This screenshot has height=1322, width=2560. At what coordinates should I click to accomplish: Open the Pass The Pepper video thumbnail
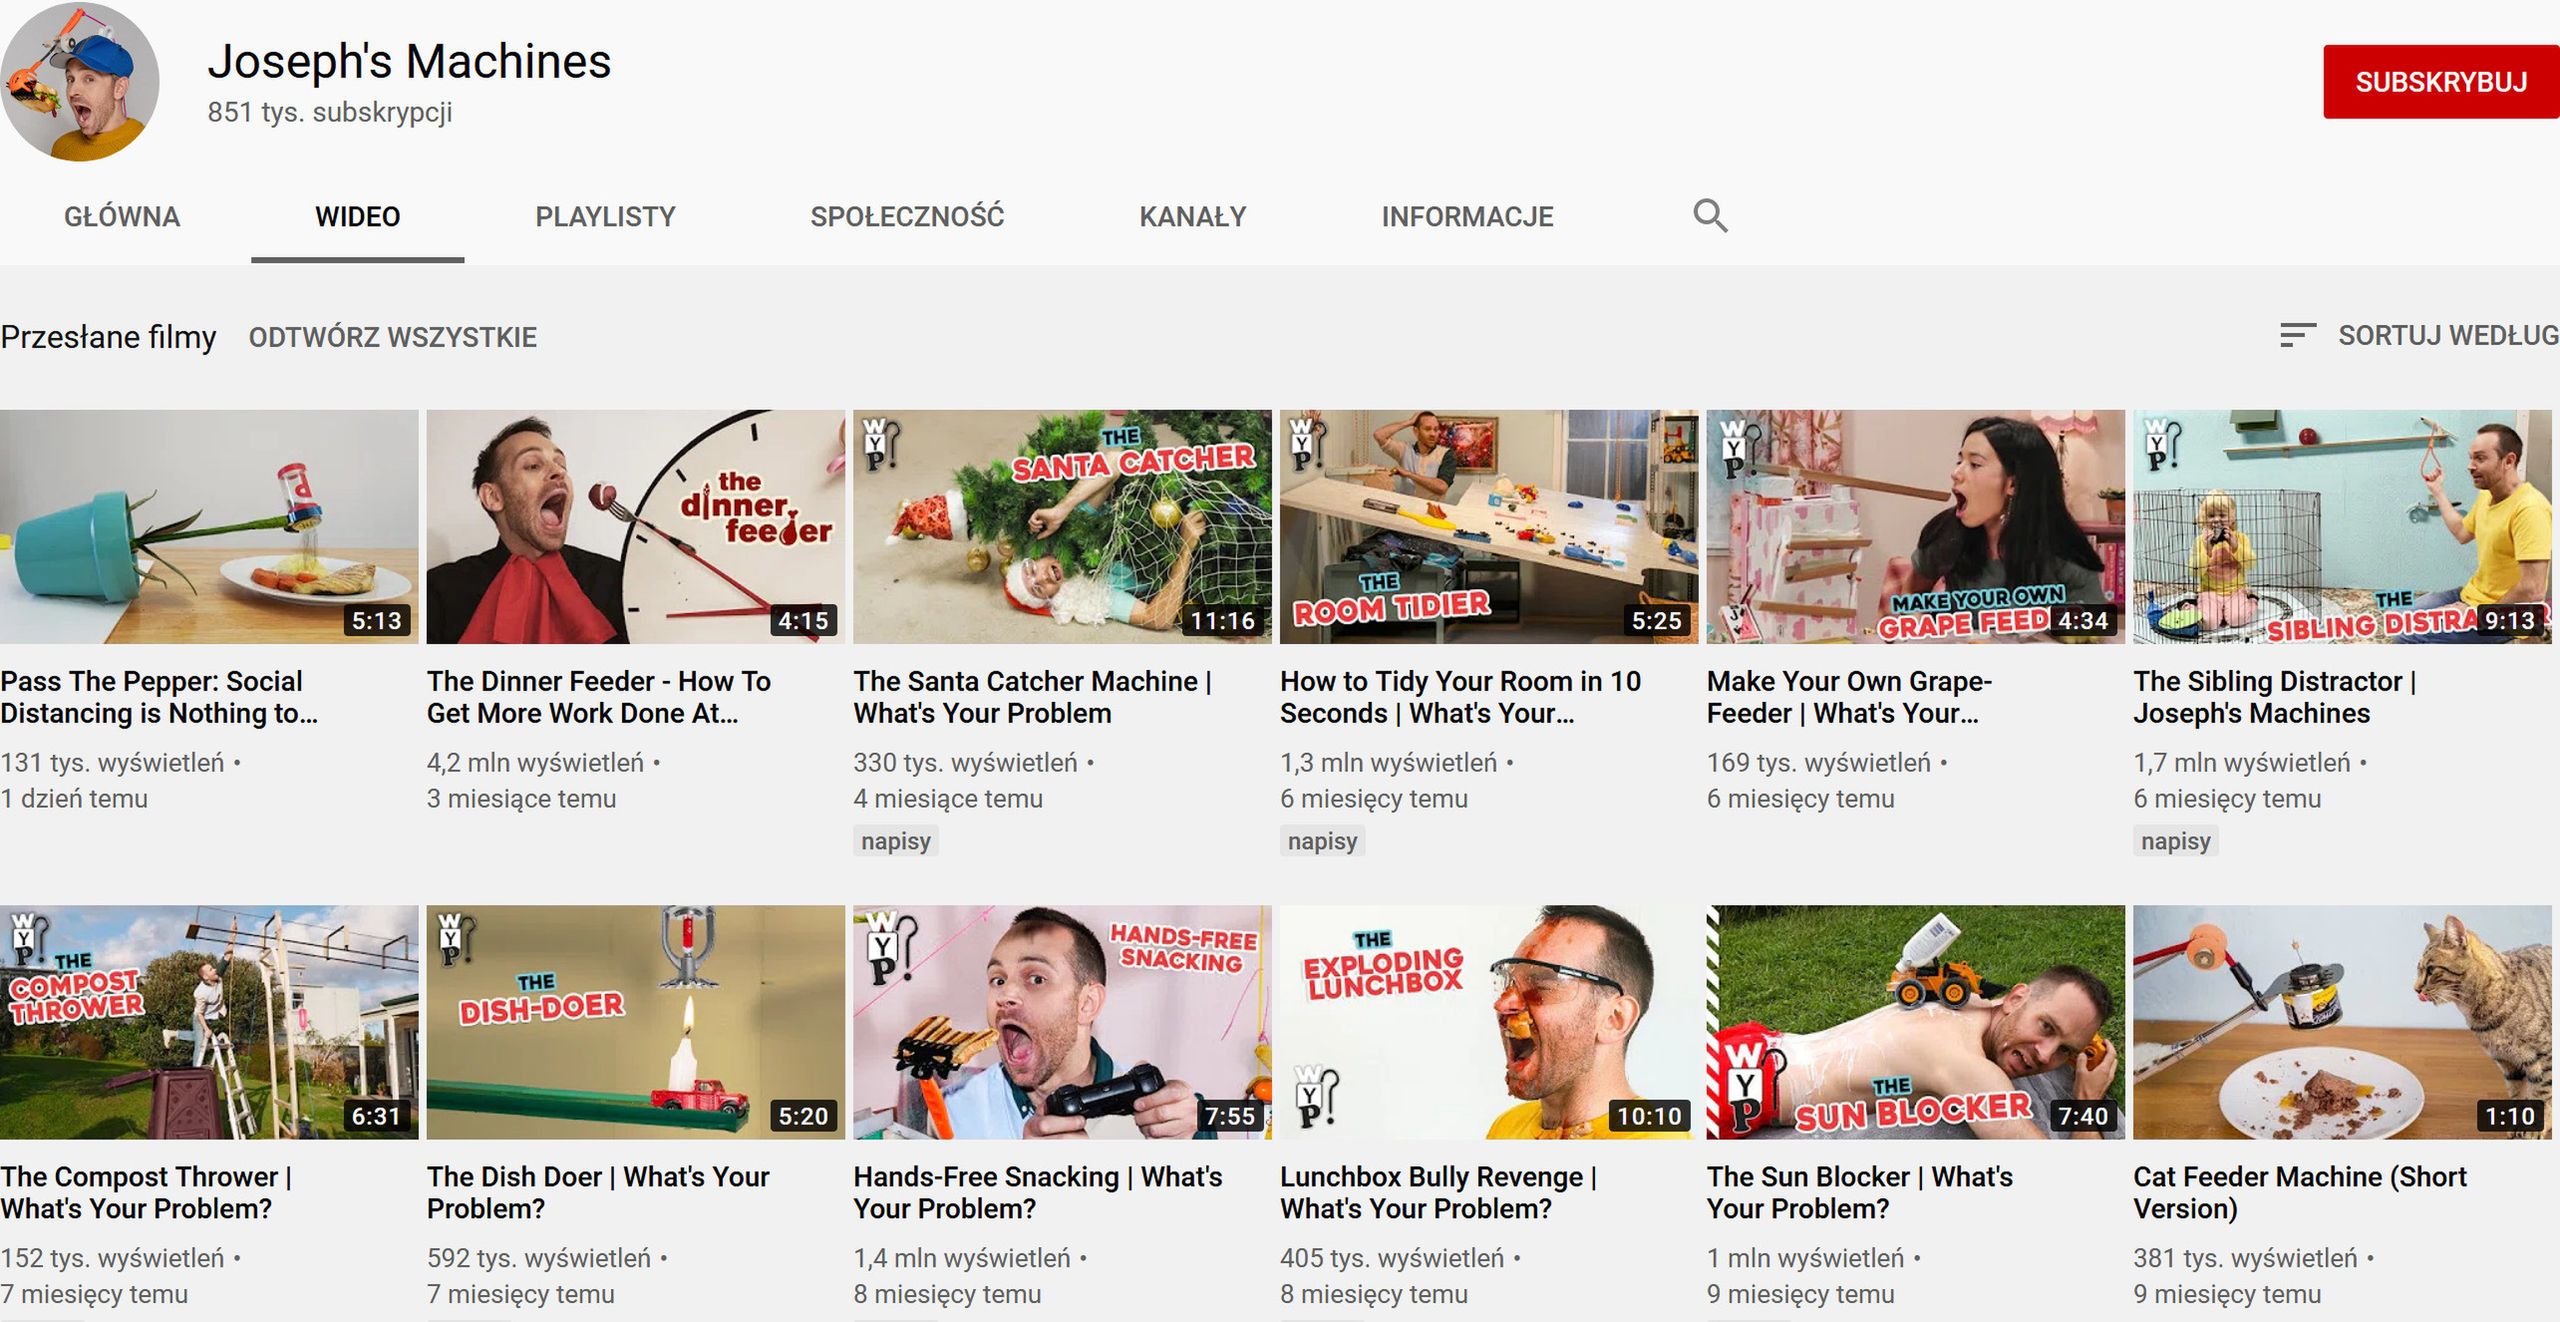pyautogui.click(x=209, y=526)
